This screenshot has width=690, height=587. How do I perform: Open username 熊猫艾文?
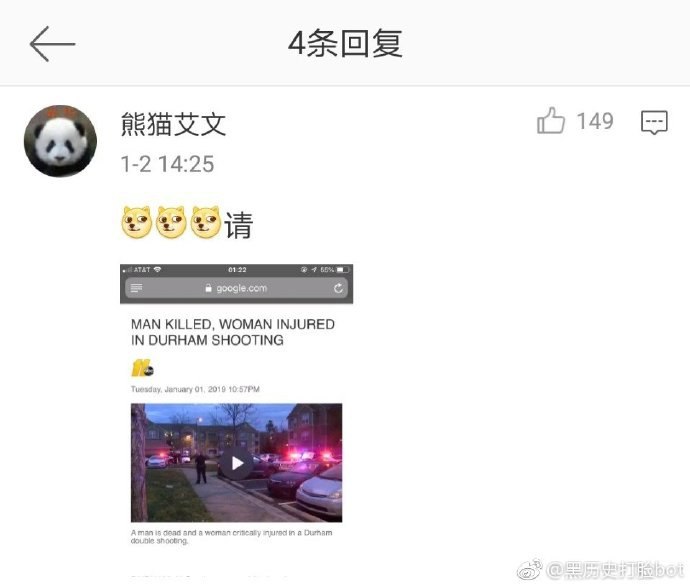point(173,124)
